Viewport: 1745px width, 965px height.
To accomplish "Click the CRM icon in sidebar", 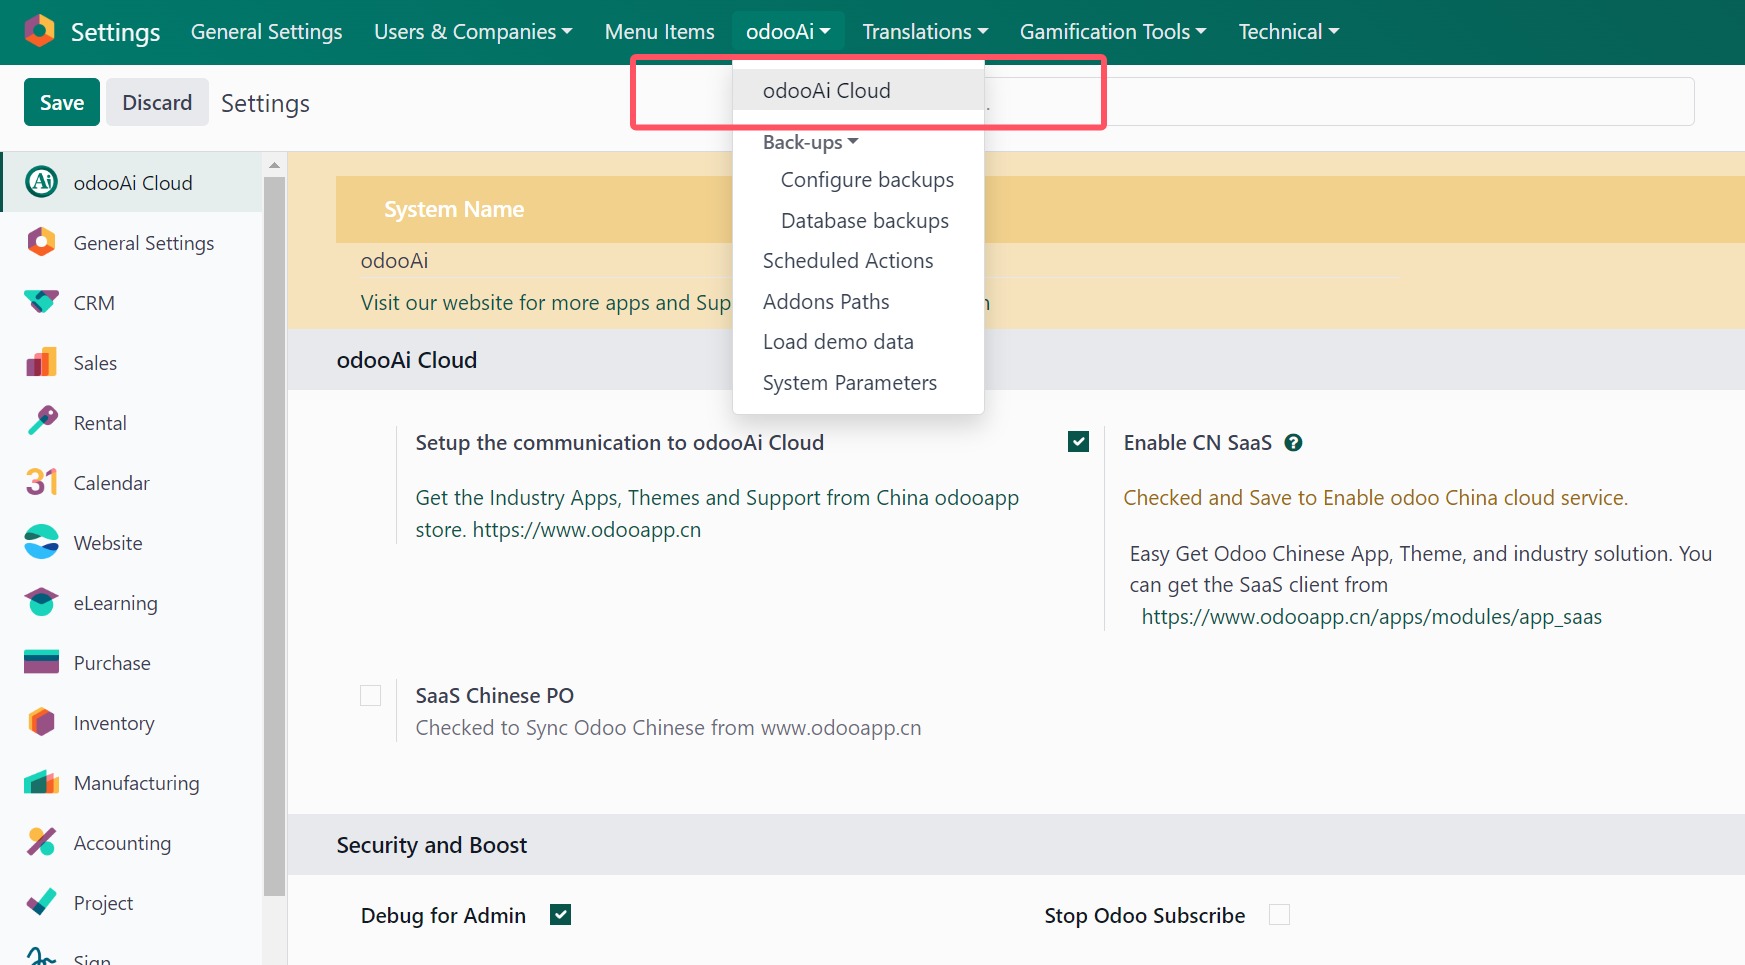I will point(41,303).
